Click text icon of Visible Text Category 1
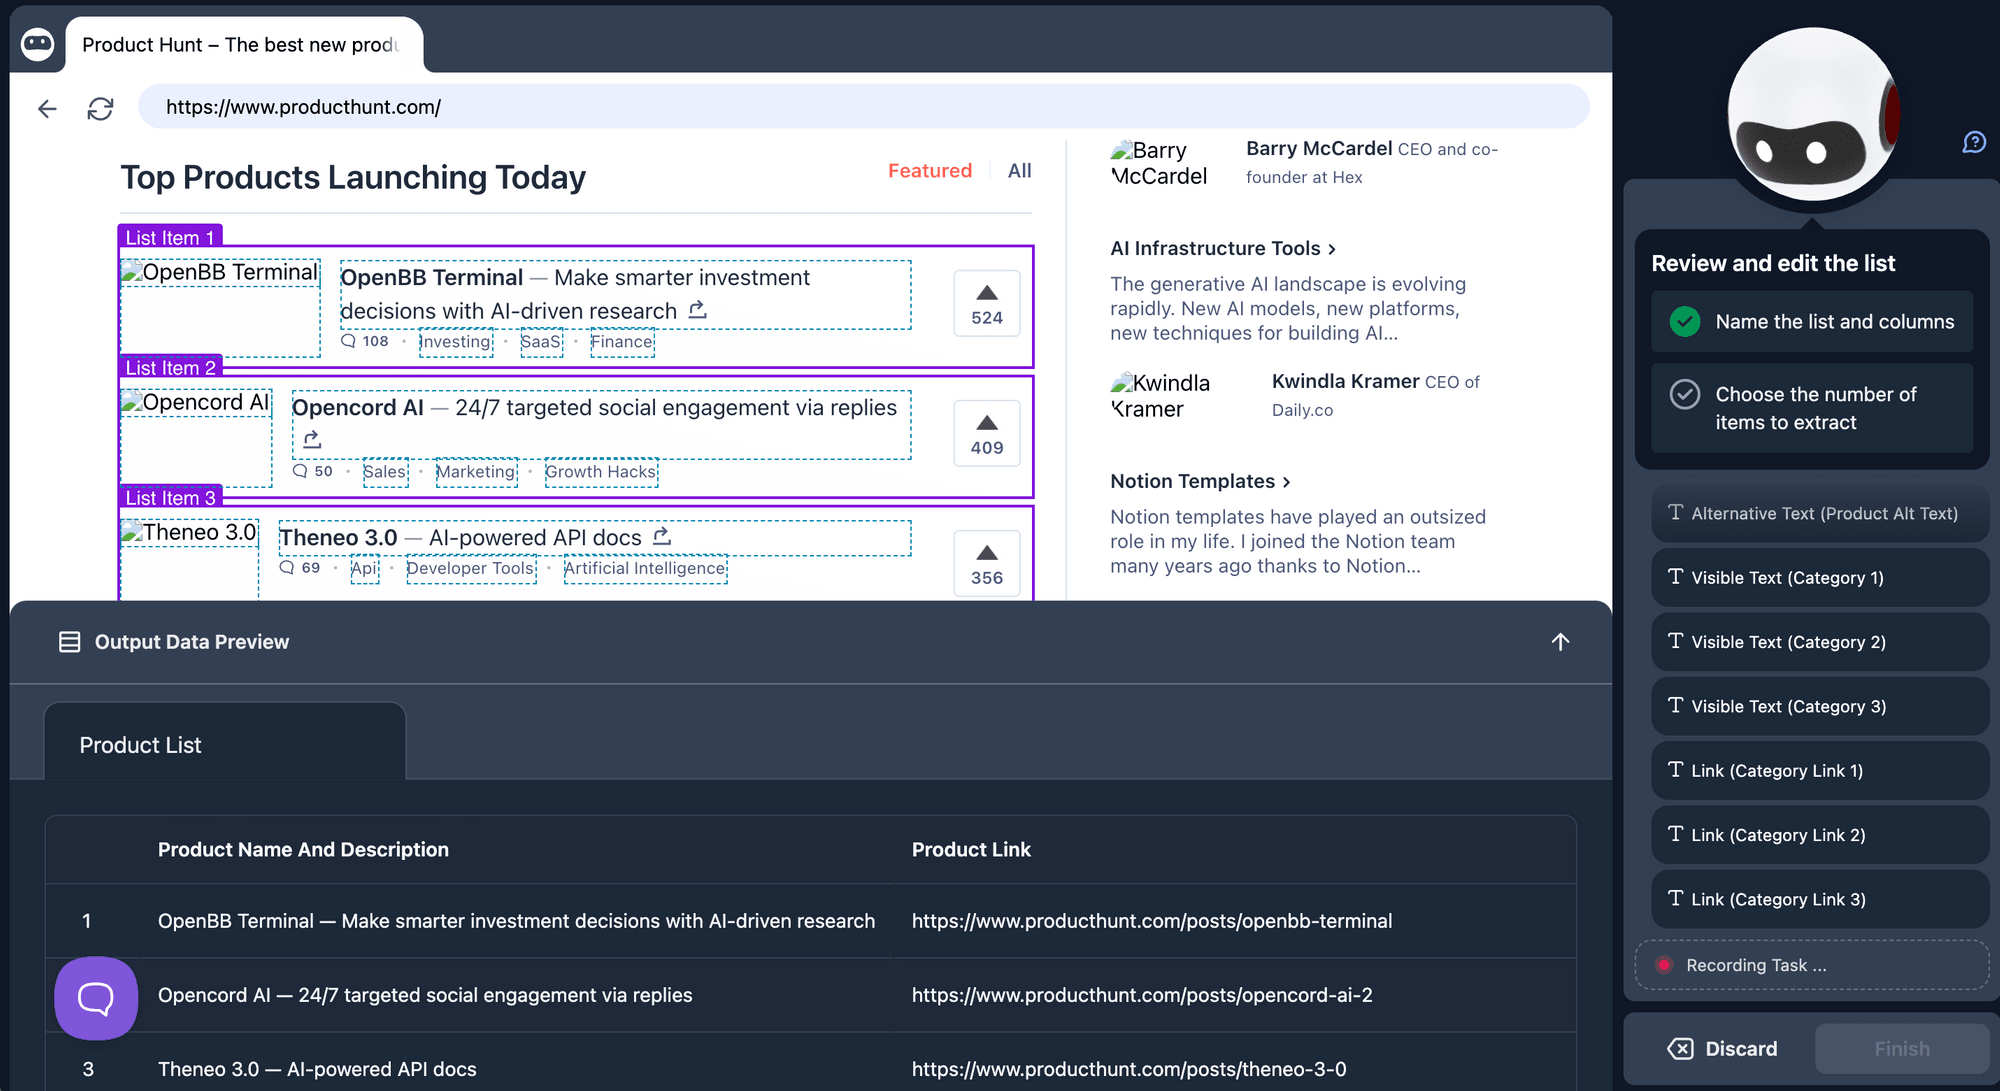 (1675, 576)
